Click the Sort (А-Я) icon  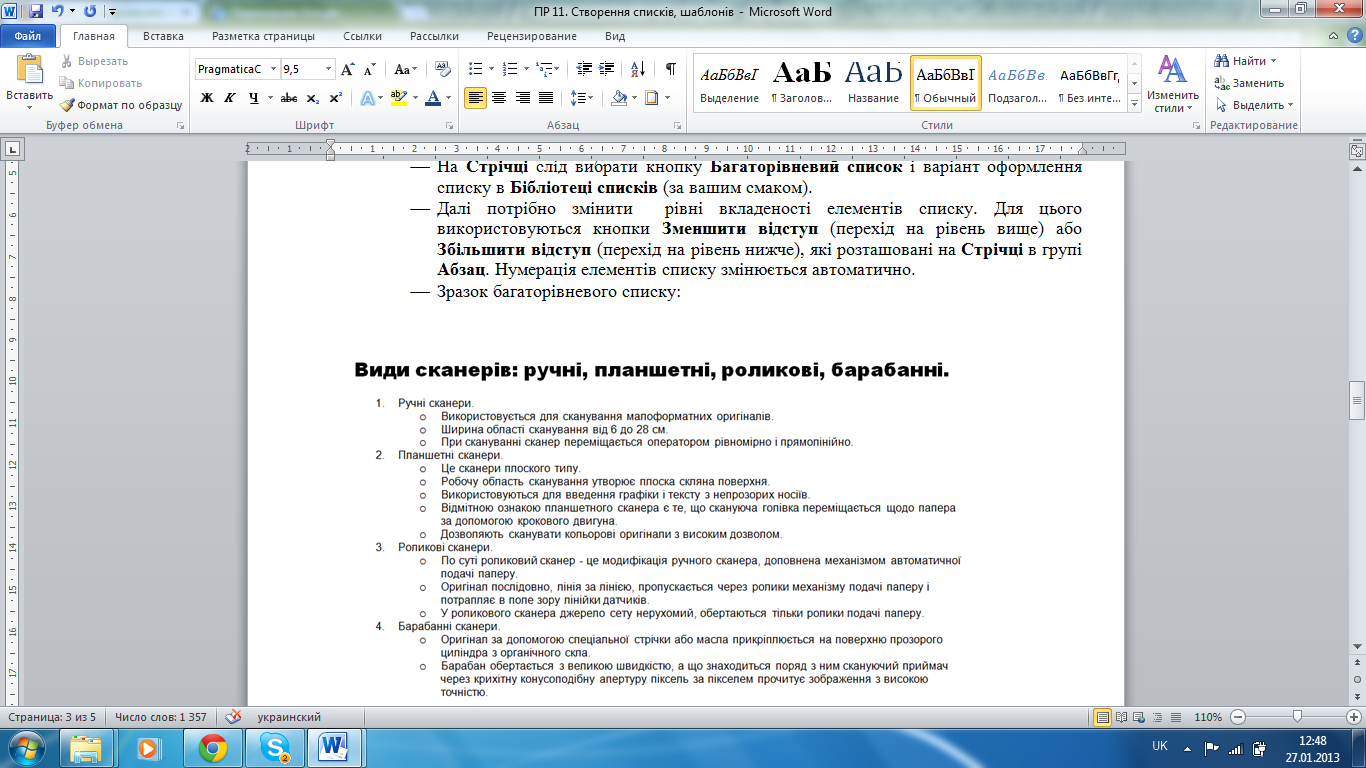pos(637,70)
